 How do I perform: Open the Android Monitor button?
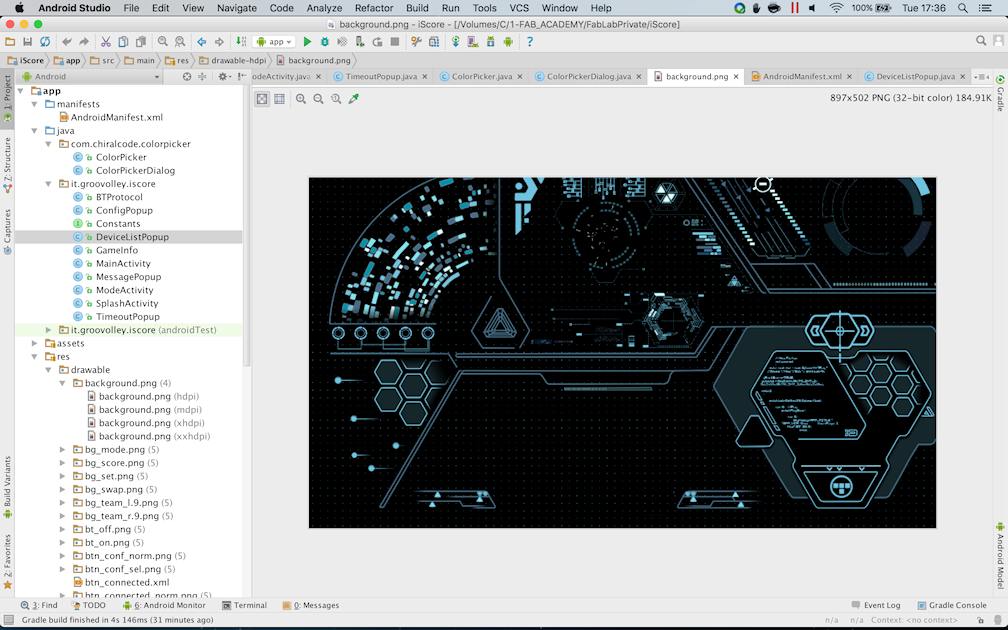[x=164, y=606]
